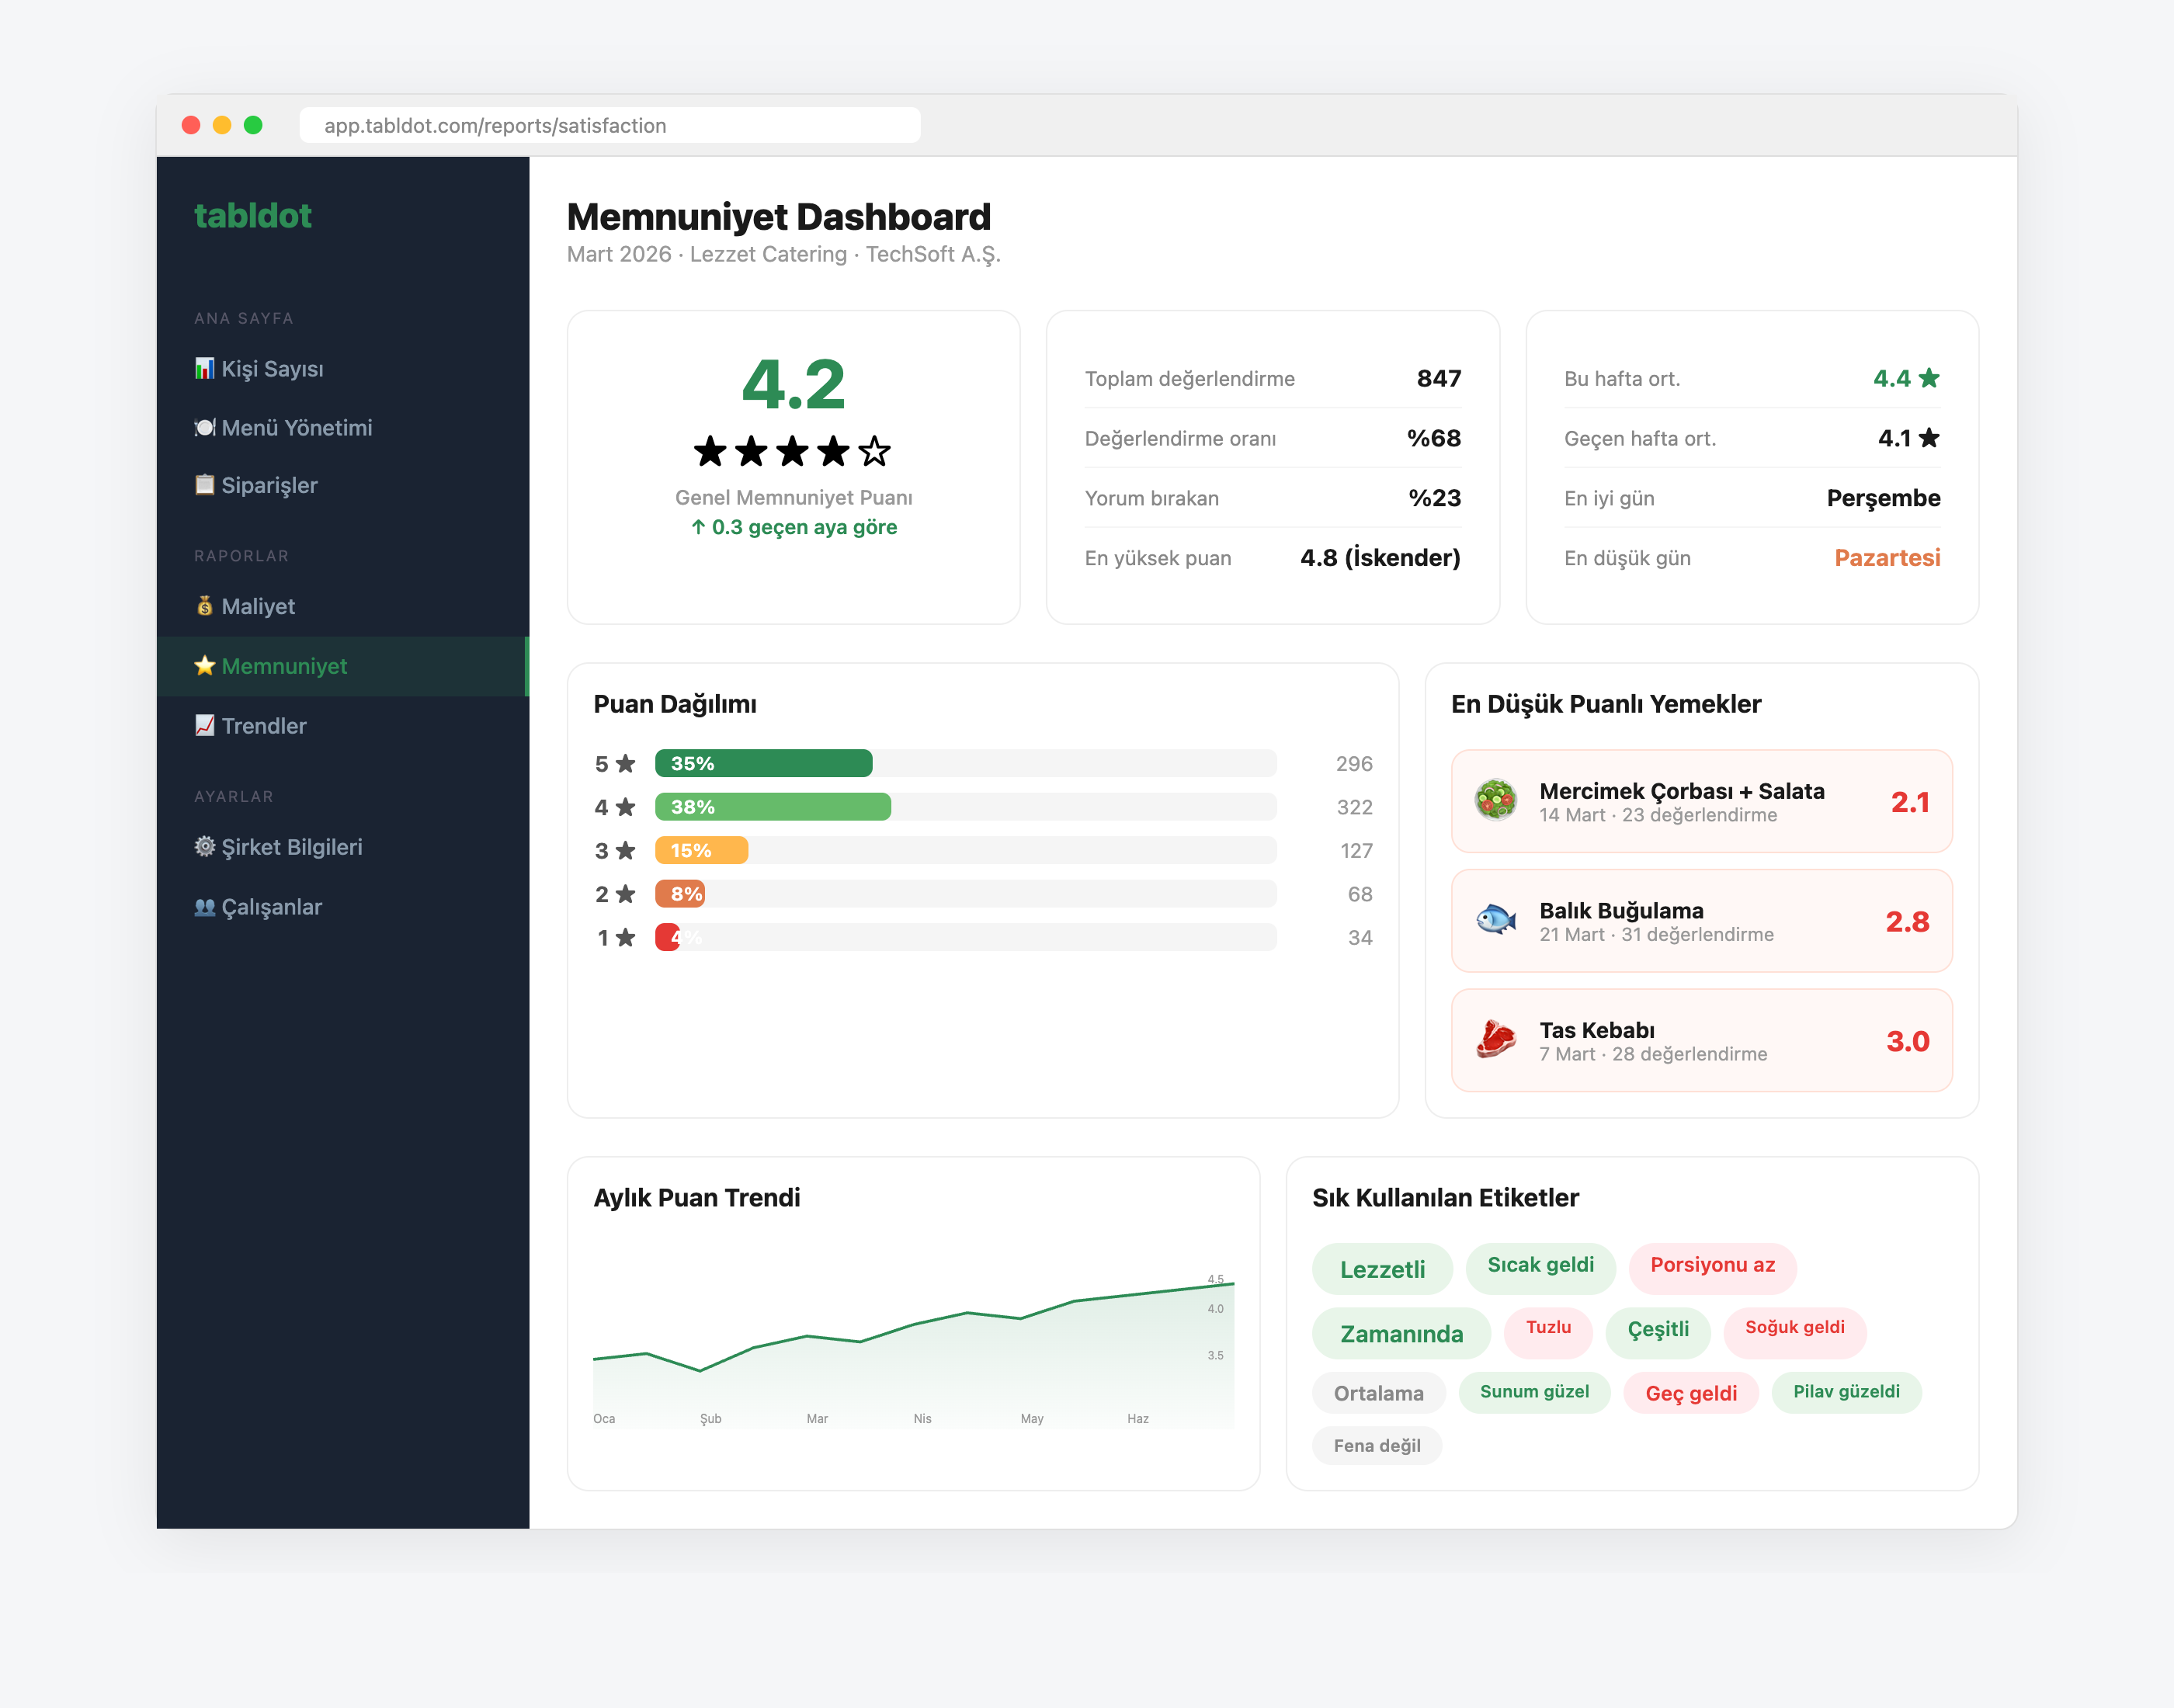Click the Menü Yönetimi plate icon
Image resolution: width=2174 pixels, height=1708 pixels.
coord(206,427)
